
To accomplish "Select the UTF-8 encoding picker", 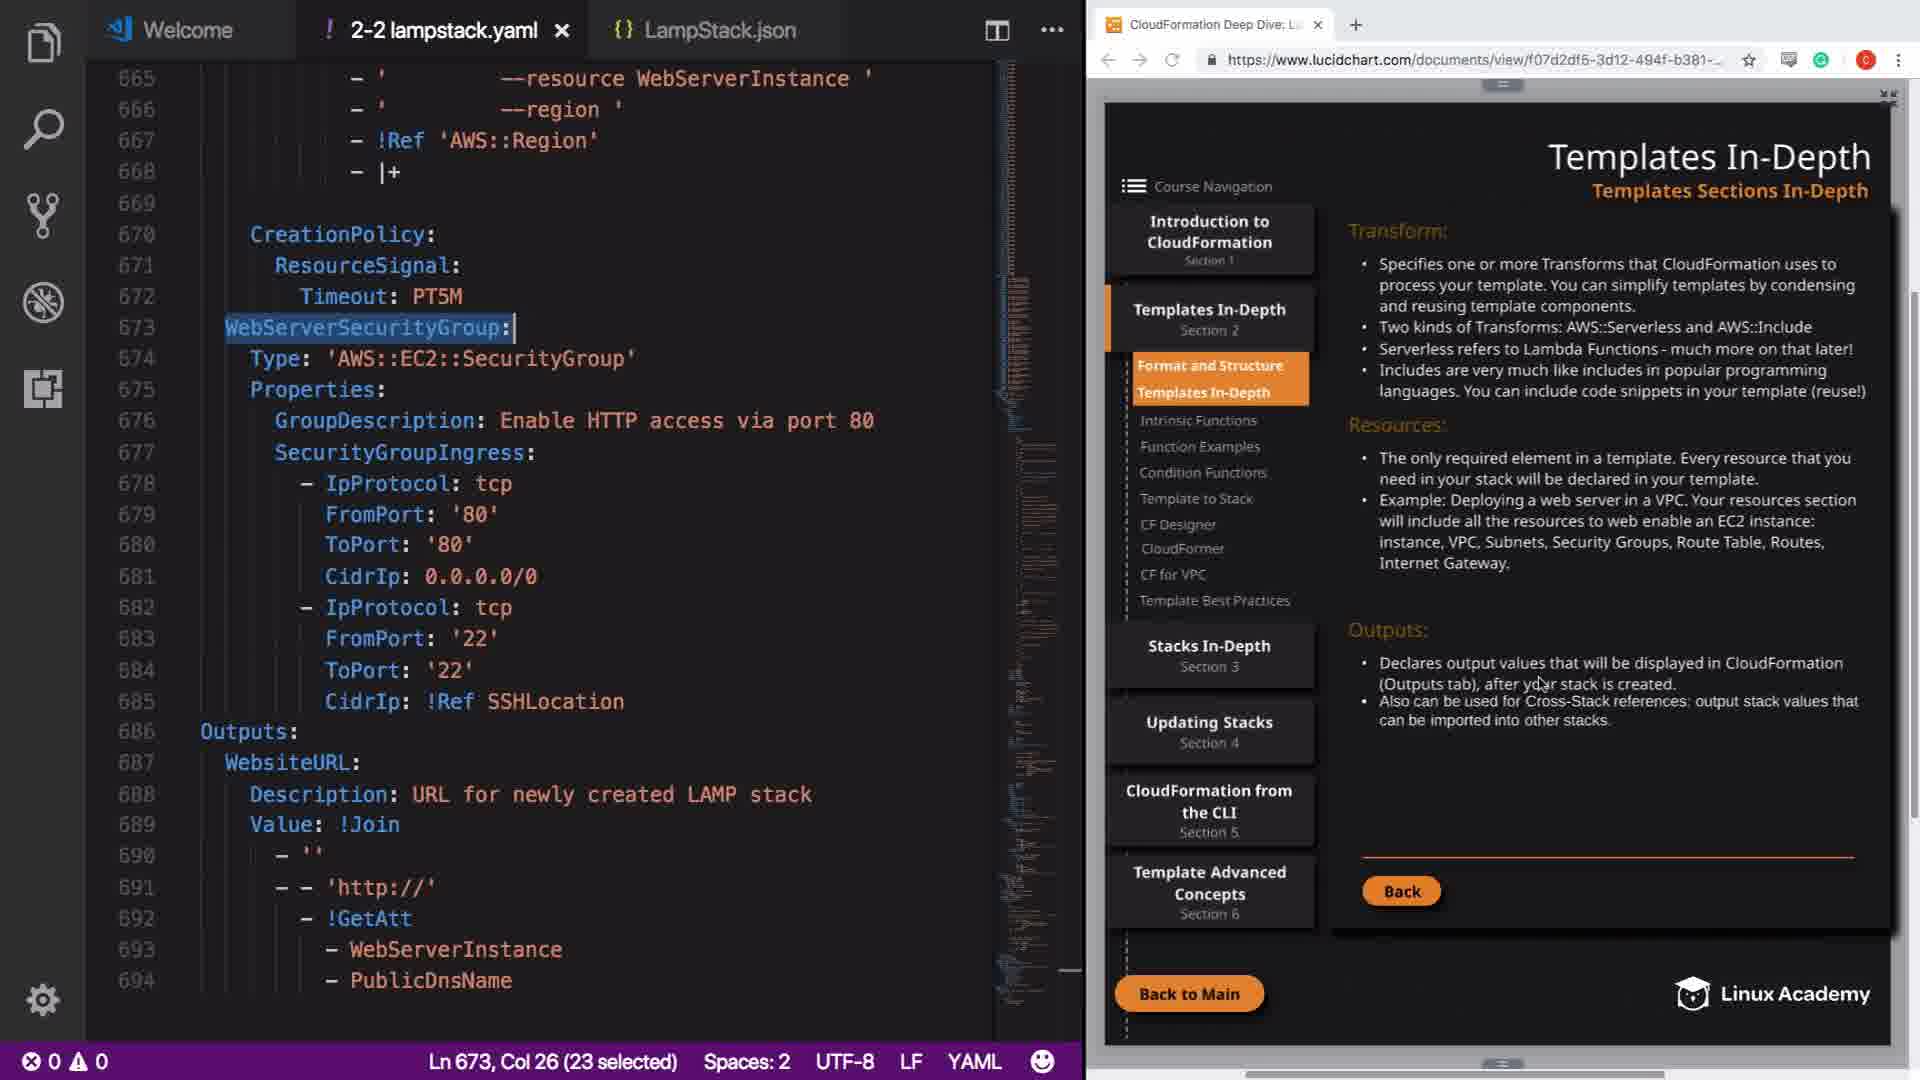I will coord(844,1061).
